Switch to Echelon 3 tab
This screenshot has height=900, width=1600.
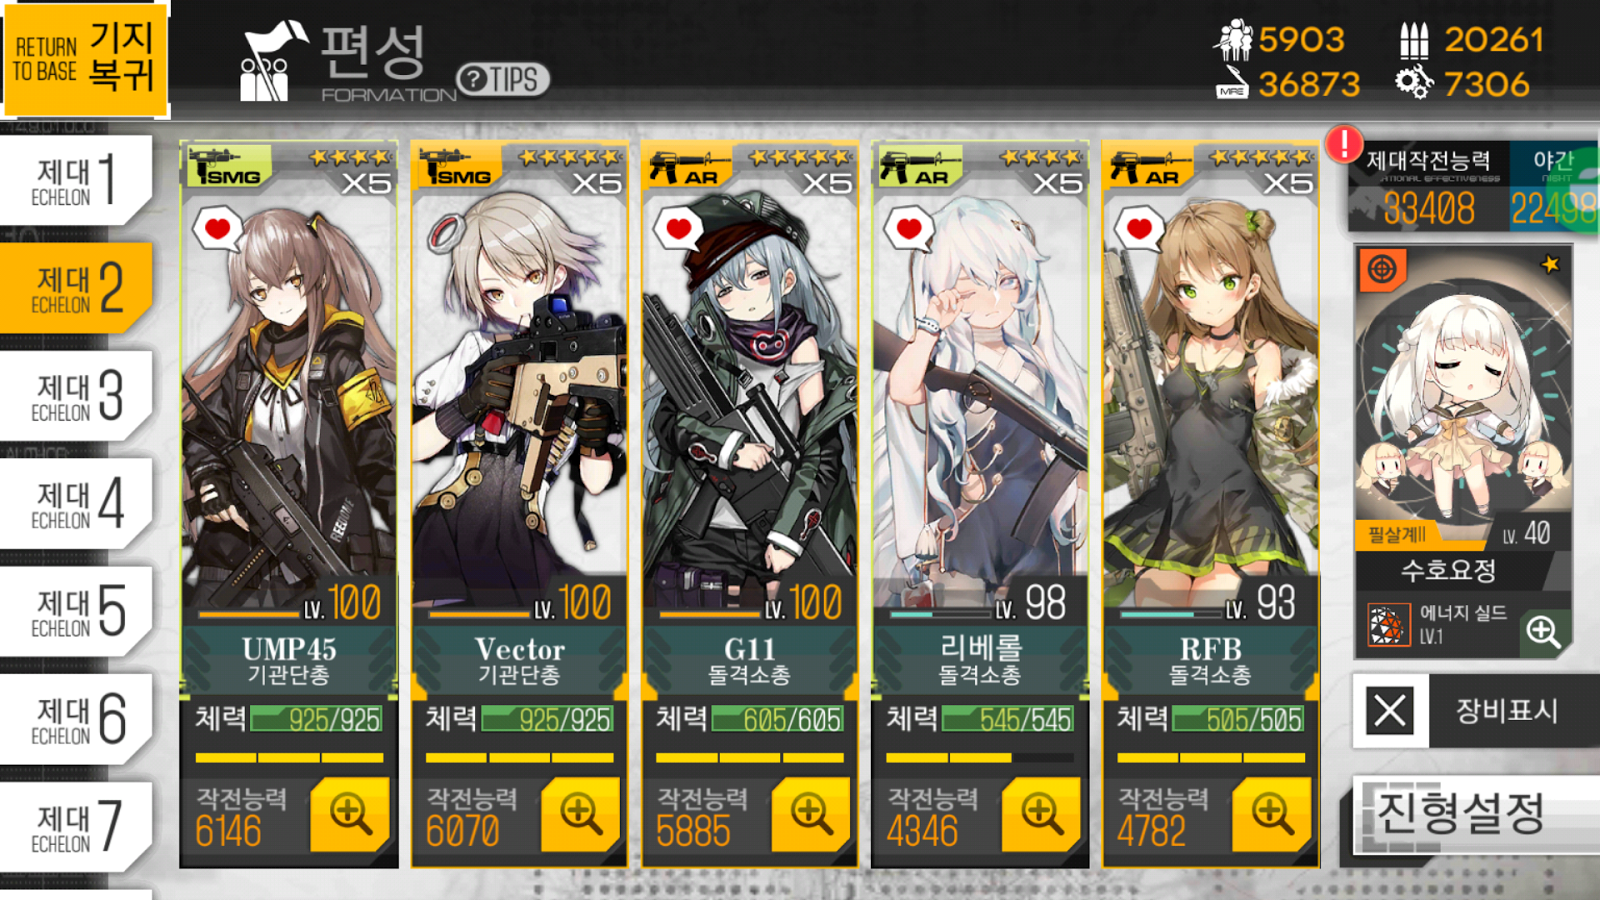click(76, 396)
